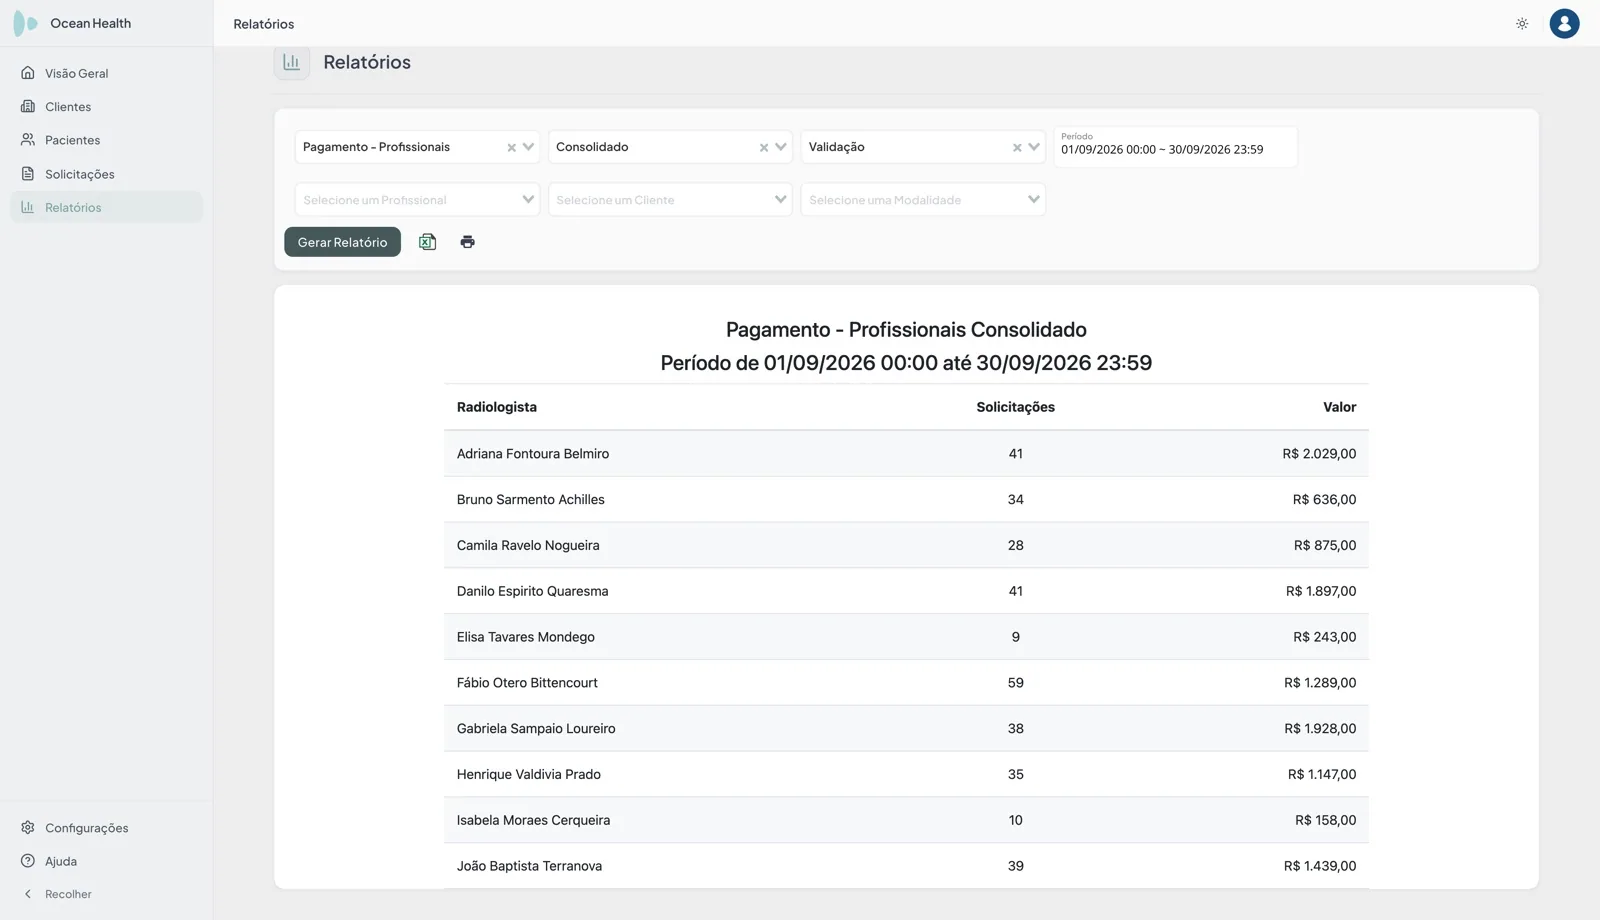Open Pacientes in sidebar

(106, 140)
